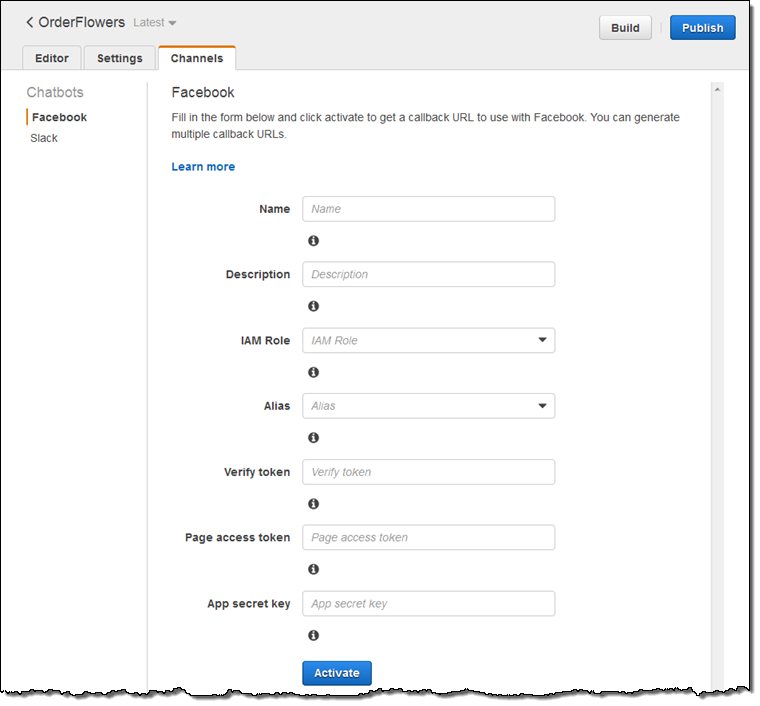This screenshot has width=760, height=706.
Task: Click the Build button
Action: 625,28
